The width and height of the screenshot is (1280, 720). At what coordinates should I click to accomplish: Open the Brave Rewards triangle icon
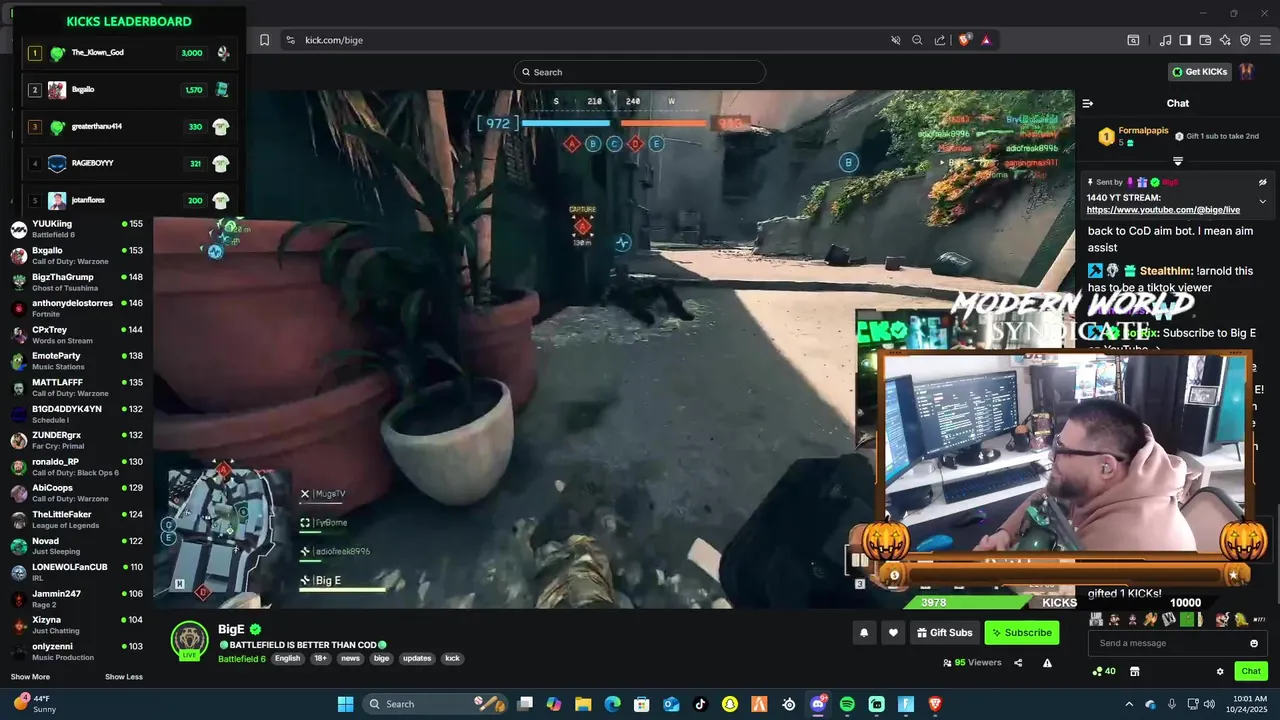[x=986, y=40]
